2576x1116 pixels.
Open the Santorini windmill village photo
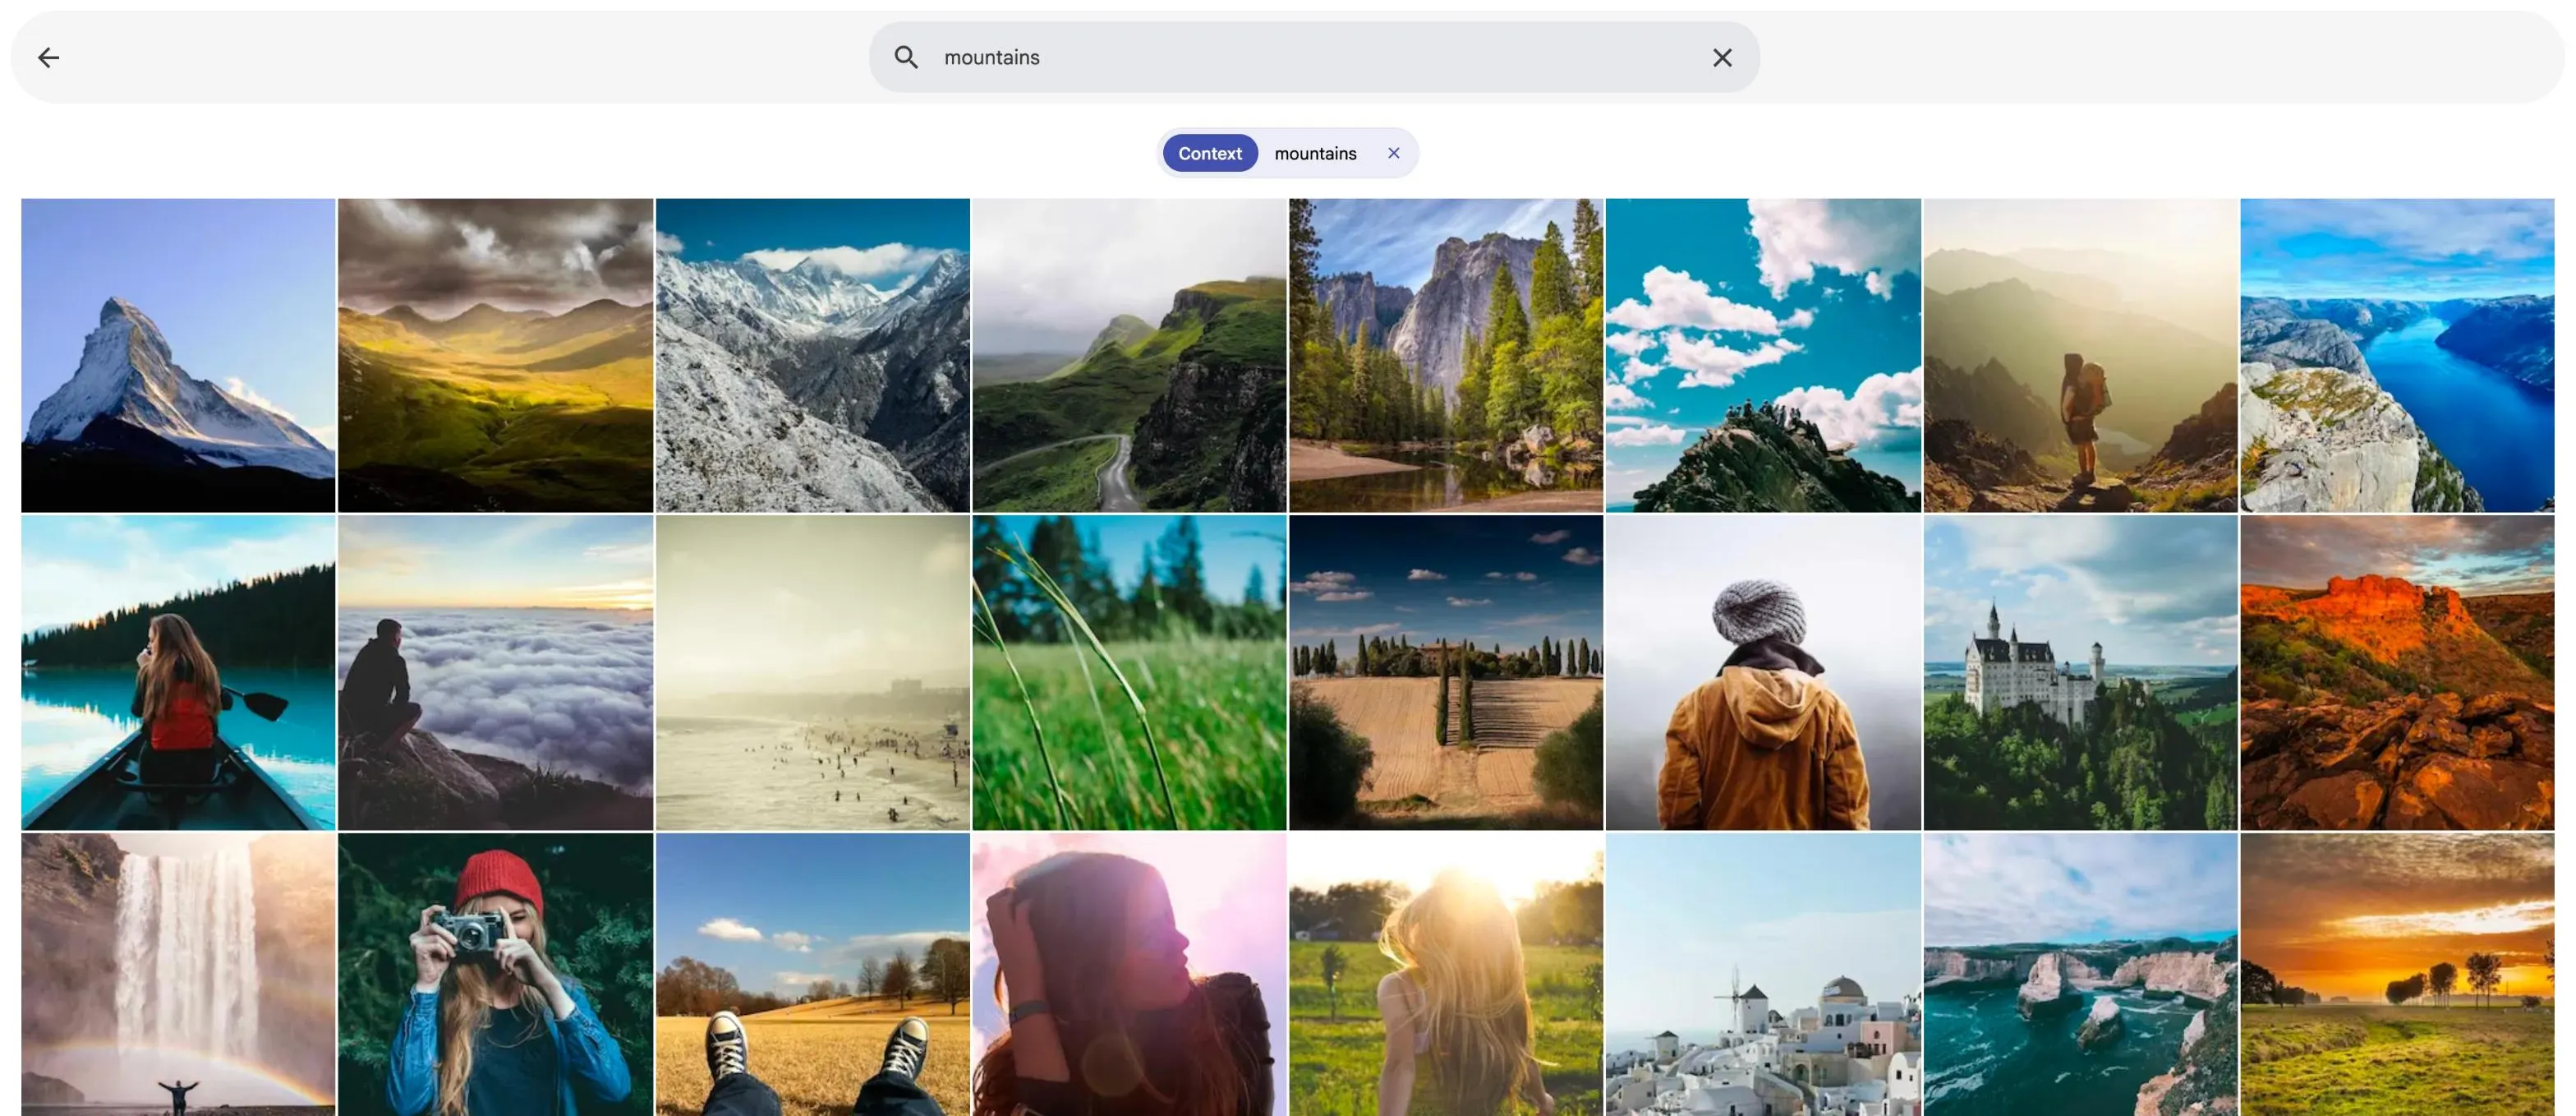click(x=1763, y=975)
